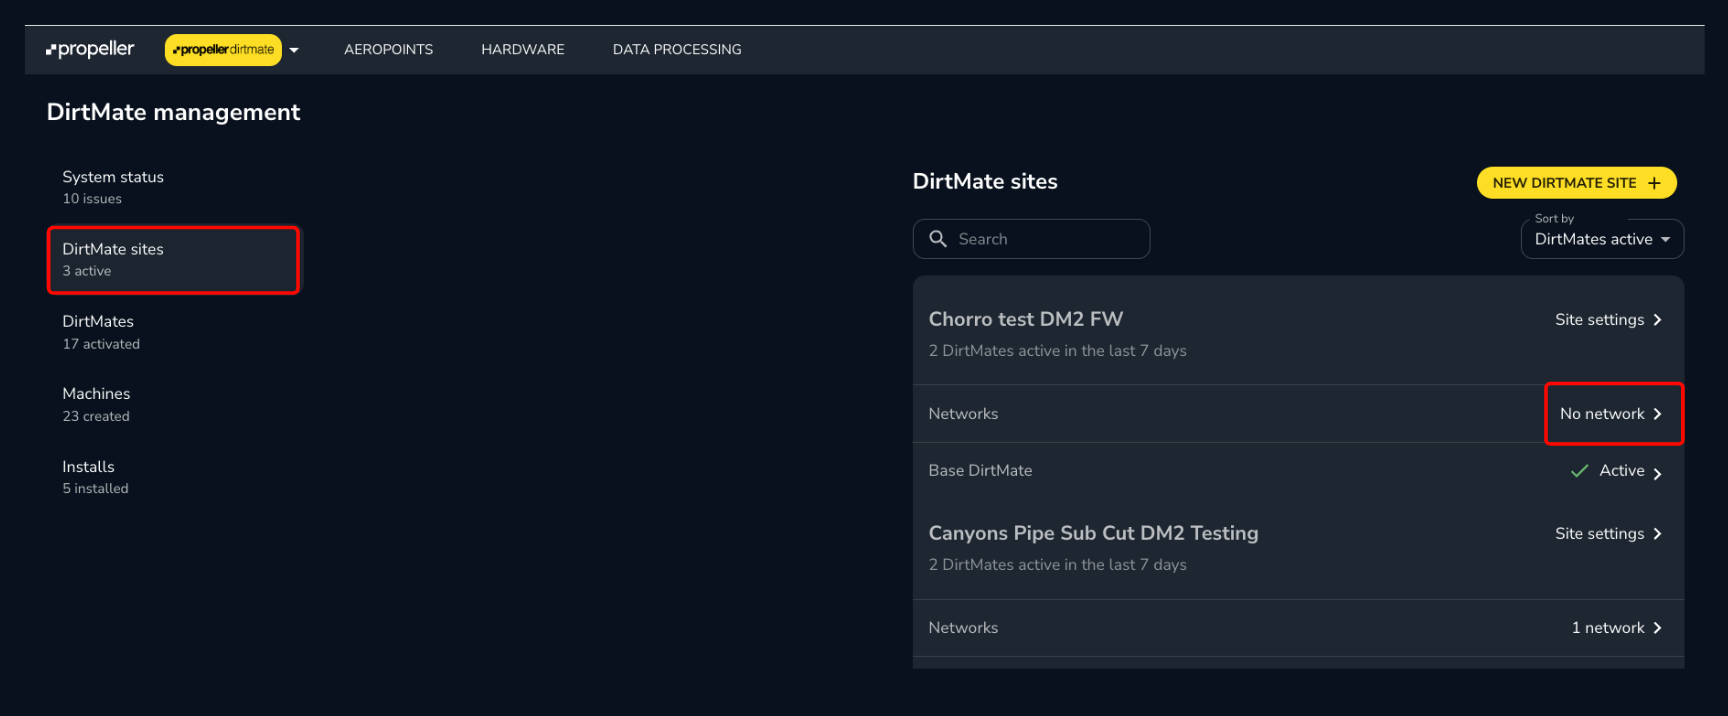Open the Sort by DirtMates active dropdown
Image resolution: width=1728 pixels, height=716 pixels.
[1602, 239]
